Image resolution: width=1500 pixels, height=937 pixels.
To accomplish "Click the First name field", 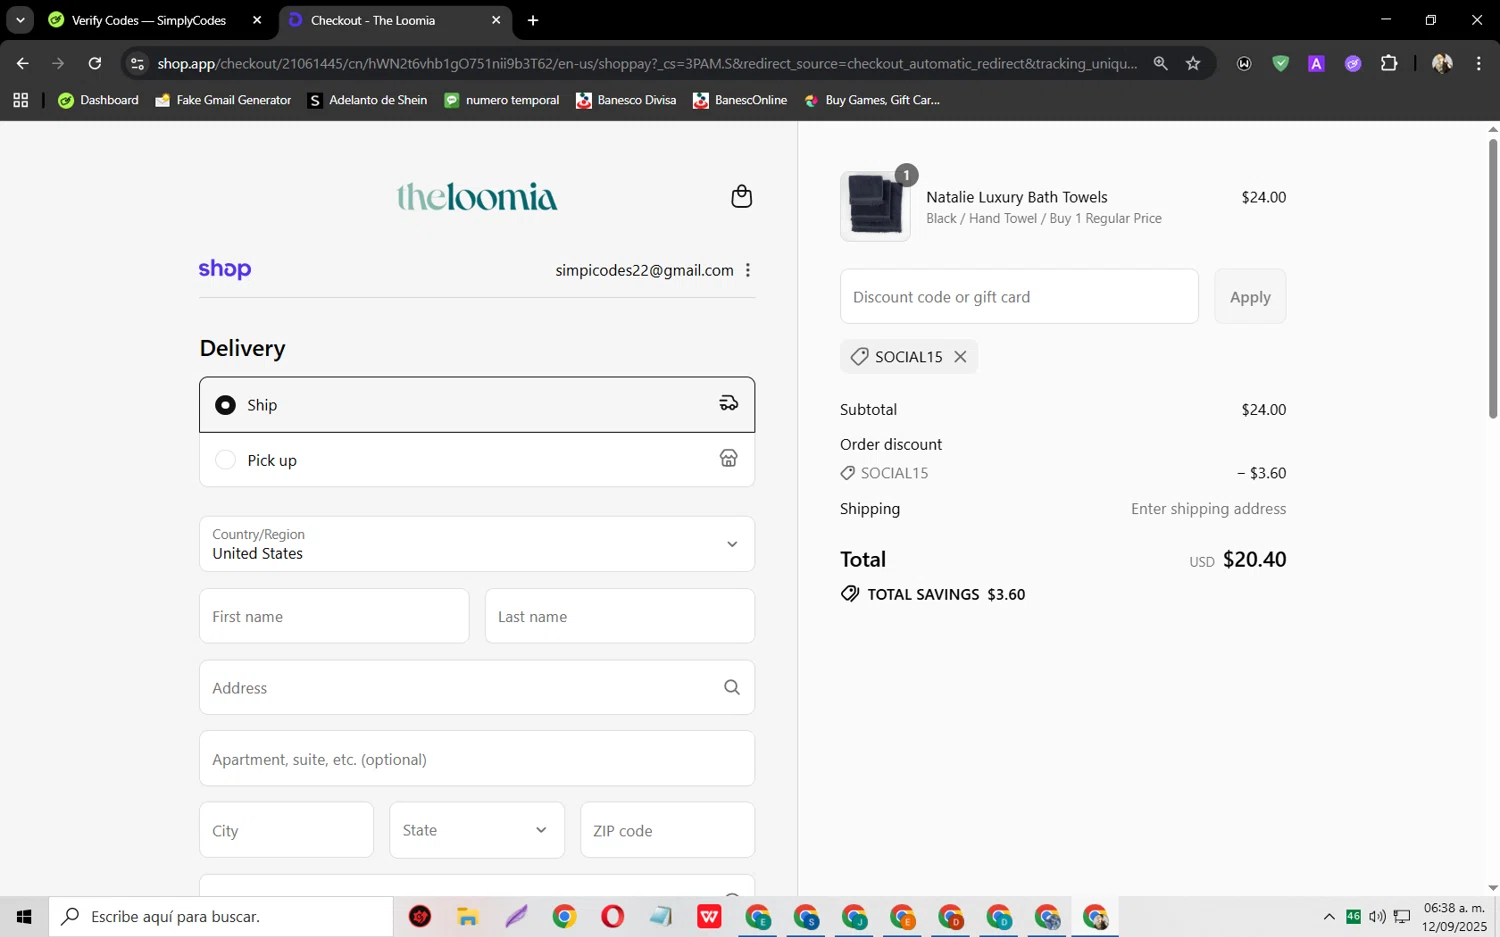I will (x=334, y=616).
